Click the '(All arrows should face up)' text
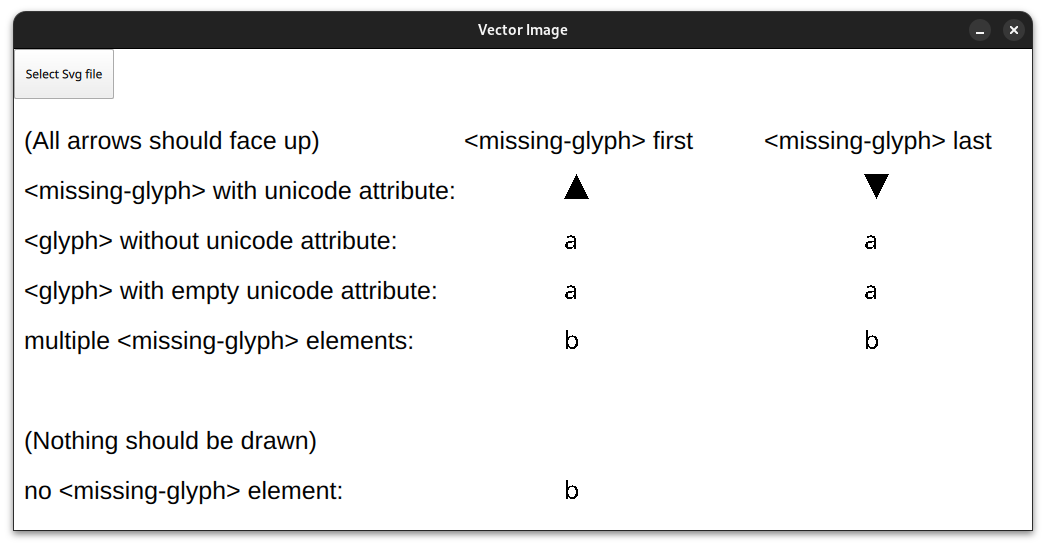1046x547 pixels. (x=172, y=141)
